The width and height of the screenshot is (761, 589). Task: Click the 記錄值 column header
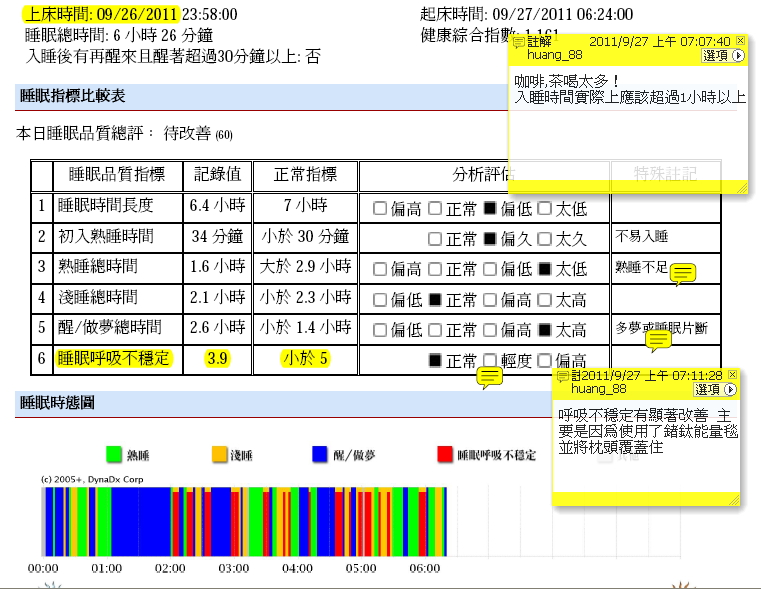pos(217,174)
